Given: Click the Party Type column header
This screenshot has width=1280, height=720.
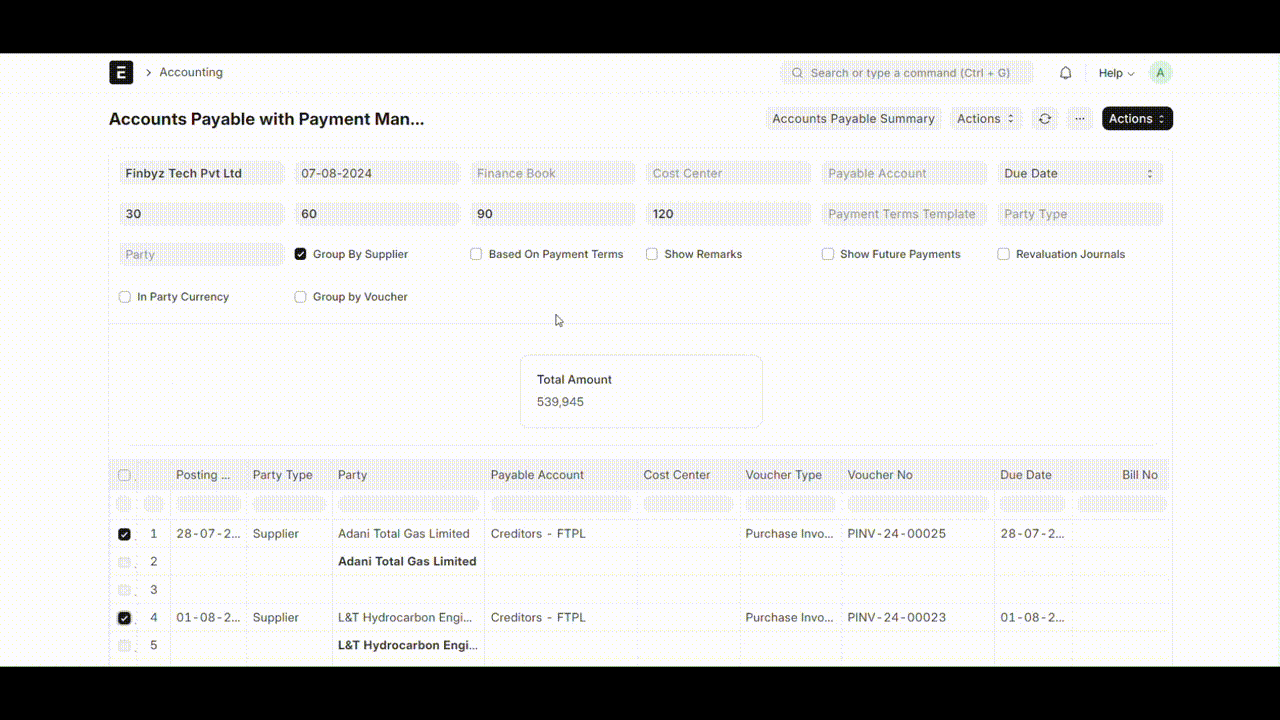Looking at the screenshot, I should pyautogui.click(x=289, y=475).
